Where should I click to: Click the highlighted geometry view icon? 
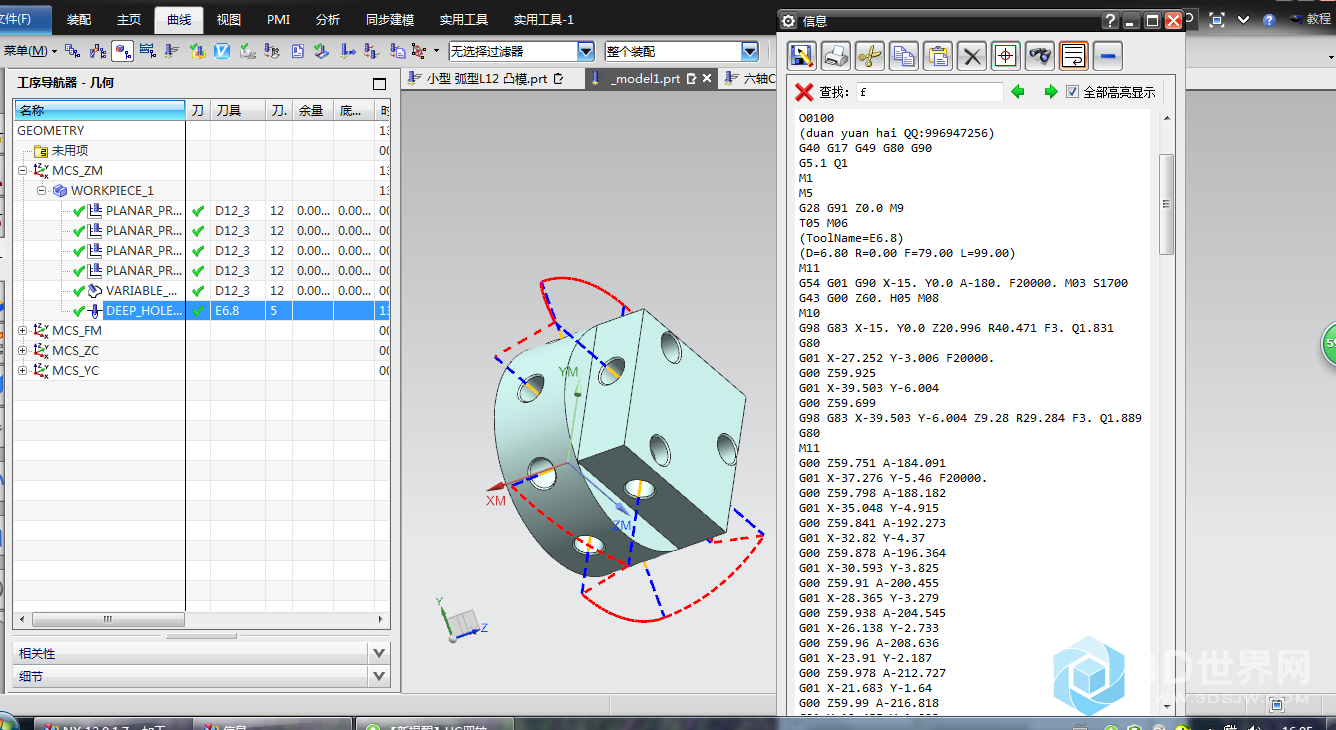tap(123, 50)
